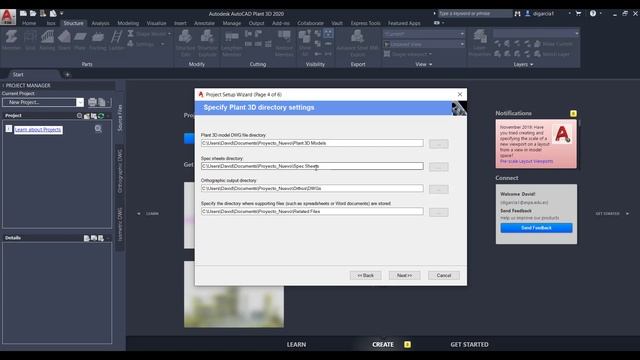Click the binoculars search icon in title bar

click(x=518, y=13)
